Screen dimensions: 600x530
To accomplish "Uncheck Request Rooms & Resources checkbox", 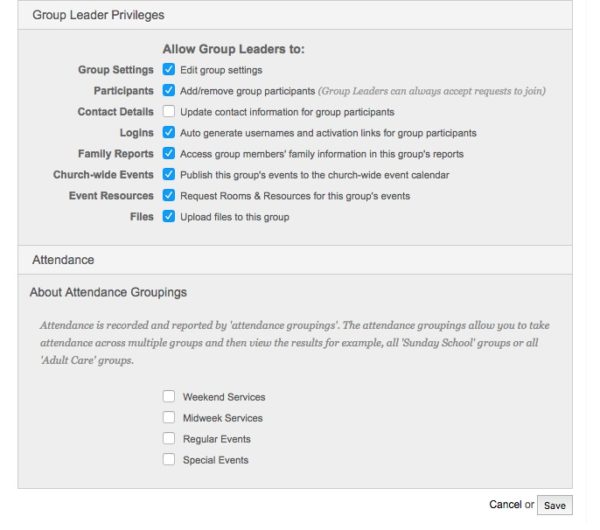I will click(x=169, y=195).
